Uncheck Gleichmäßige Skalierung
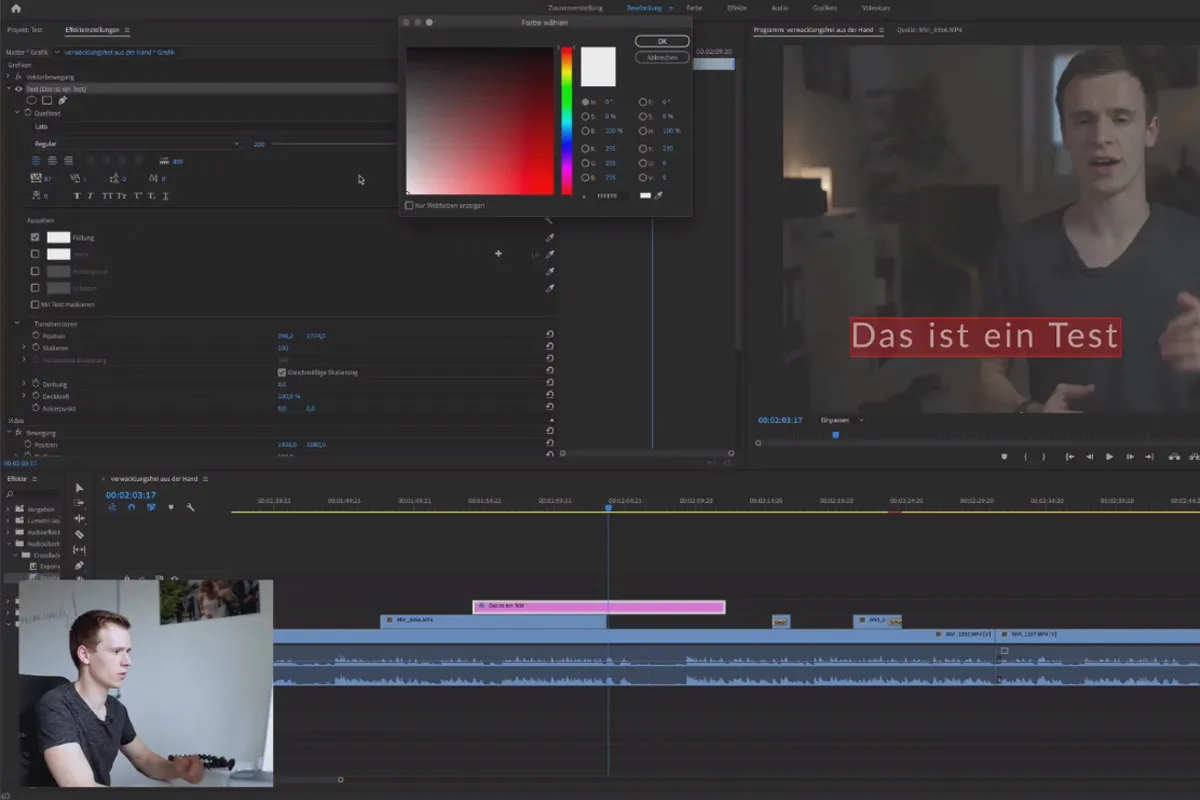1200x800 pixels. [281, 372]
